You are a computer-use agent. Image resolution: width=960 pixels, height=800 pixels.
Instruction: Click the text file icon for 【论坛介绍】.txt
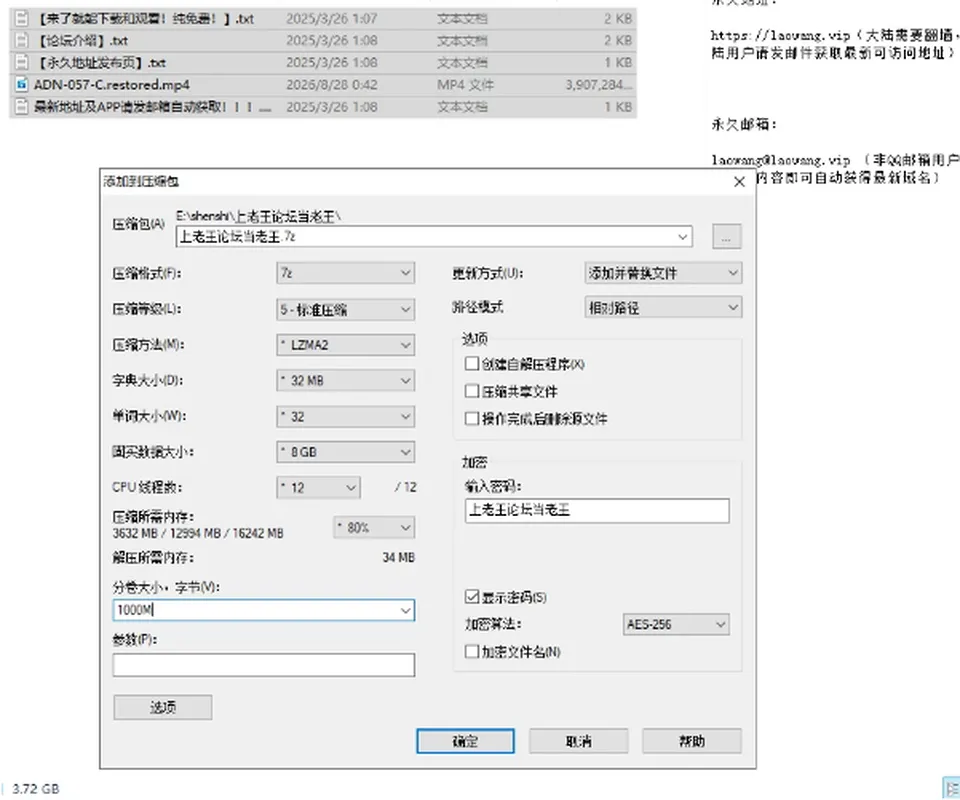tap(21, 40)
